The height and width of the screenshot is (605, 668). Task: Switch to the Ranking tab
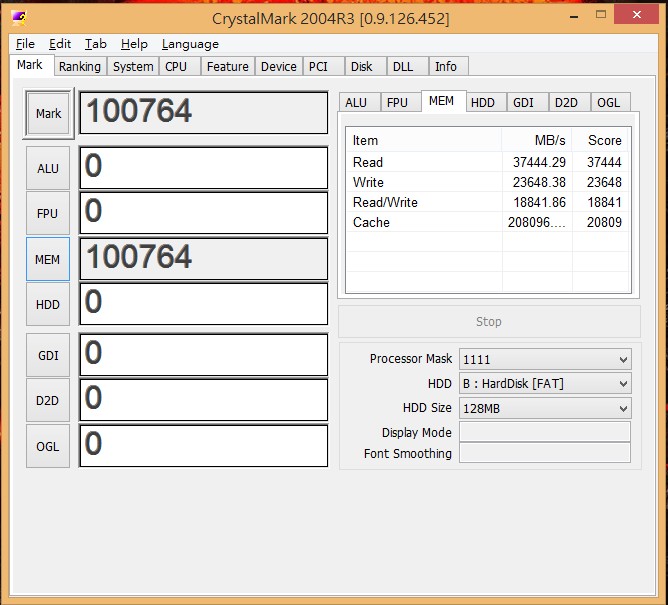click(80, 66)
